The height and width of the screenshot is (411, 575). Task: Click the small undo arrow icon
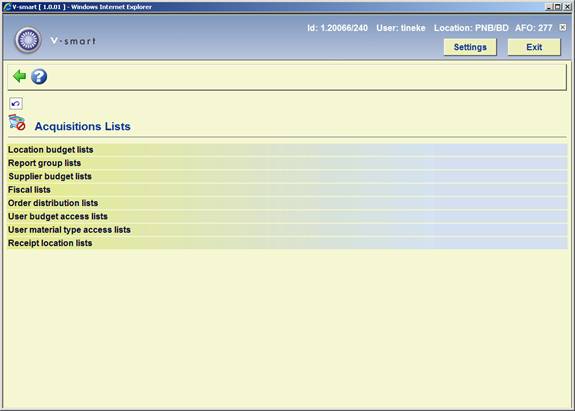coord(16,104)
